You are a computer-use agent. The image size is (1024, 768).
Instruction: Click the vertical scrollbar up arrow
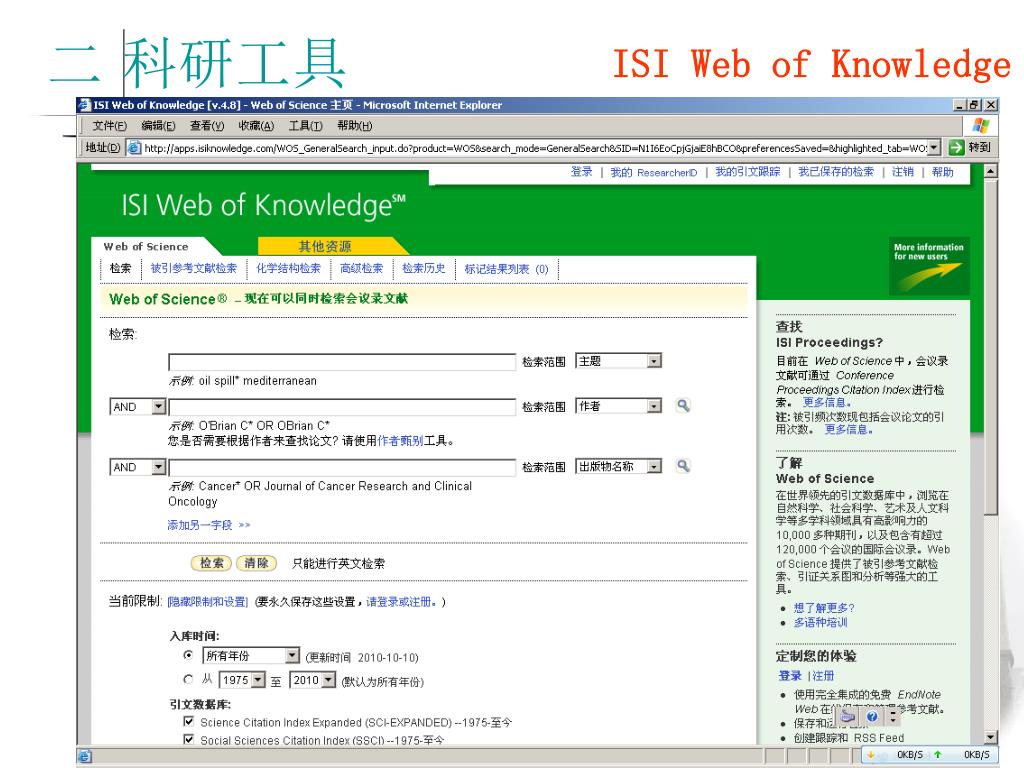(990, 171)
